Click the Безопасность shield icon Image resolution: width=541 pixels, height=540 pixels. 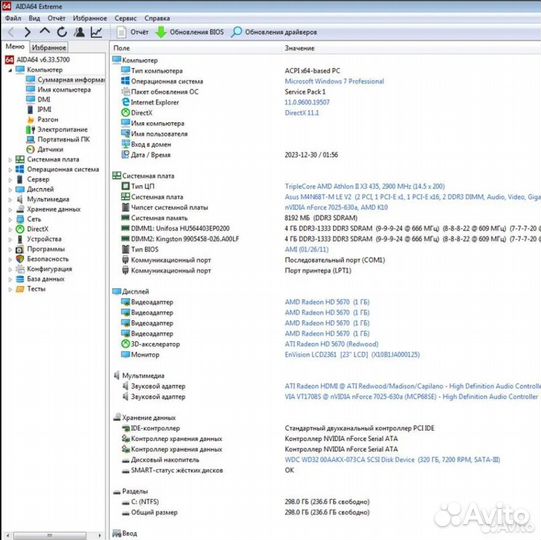click(x=20, y=259)
